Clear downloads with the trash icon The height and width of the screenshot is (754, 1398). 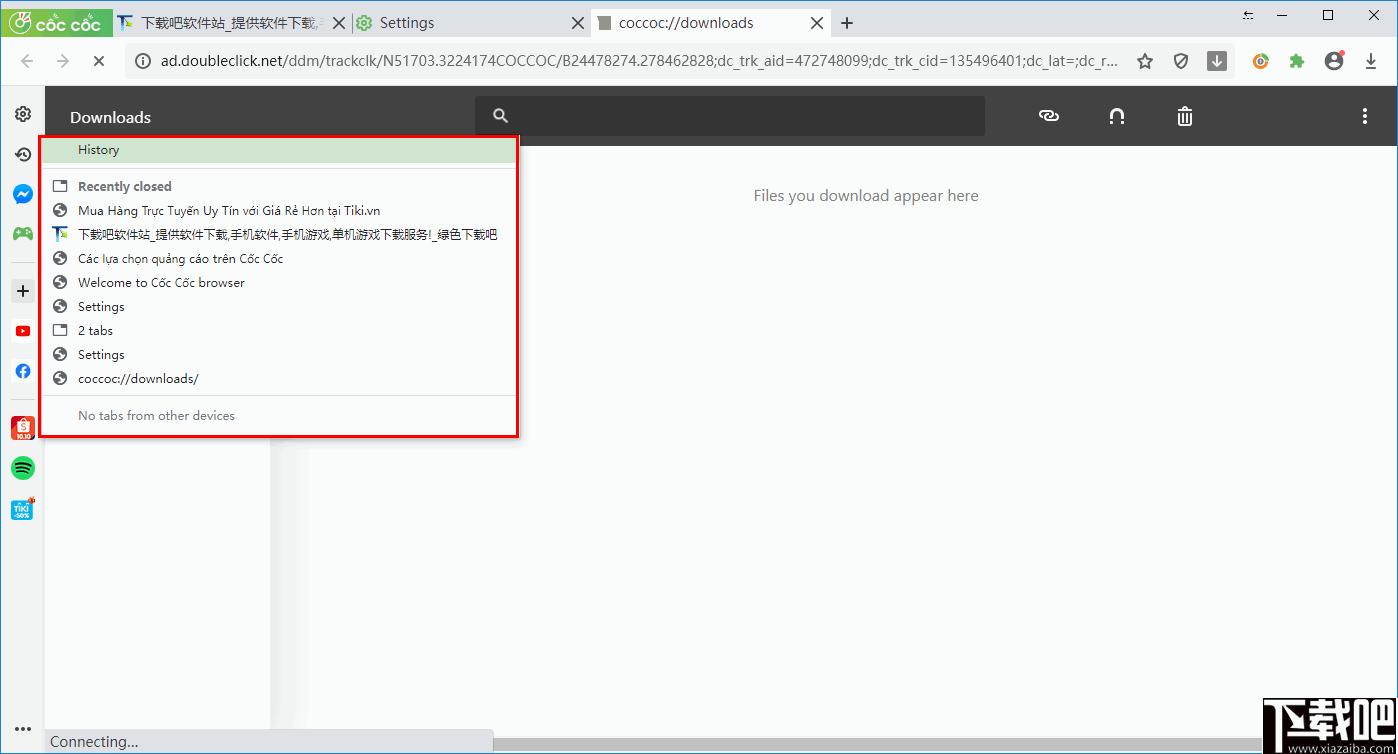click(1185, 116)
